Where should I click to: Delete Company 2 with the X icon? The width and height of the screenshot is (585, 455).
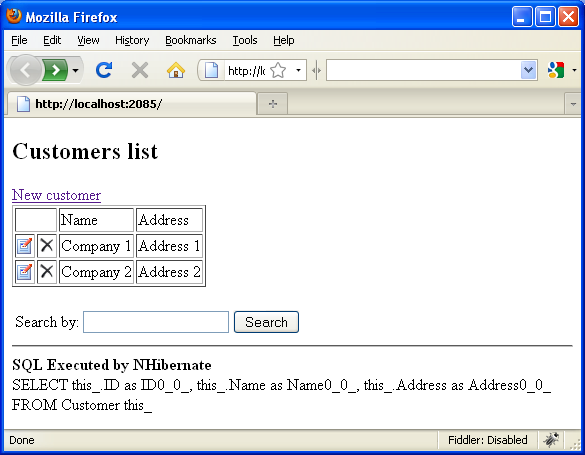point(47,272)
